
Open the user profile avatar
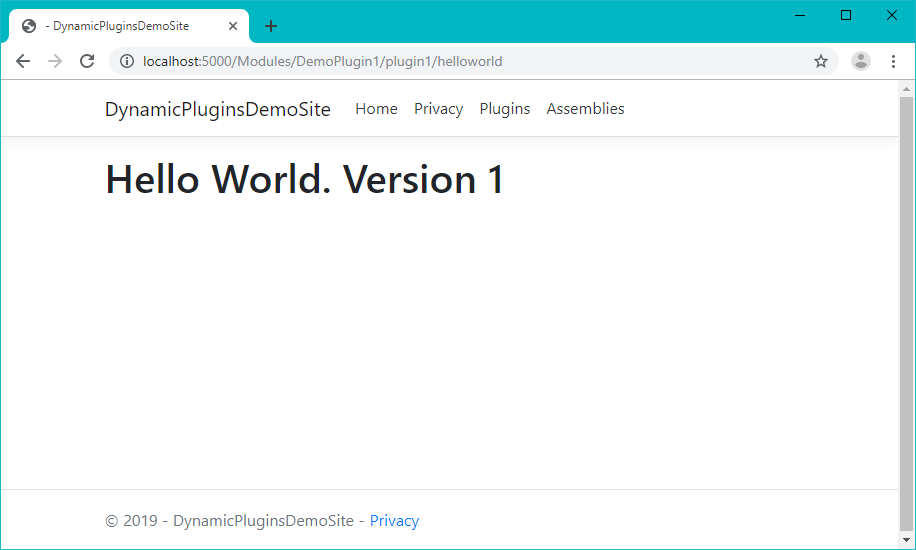point(860,61)
